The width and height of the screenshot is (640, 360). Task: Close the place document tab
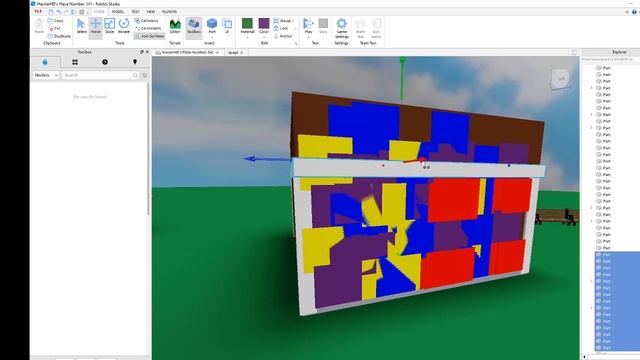coord(217,53)
